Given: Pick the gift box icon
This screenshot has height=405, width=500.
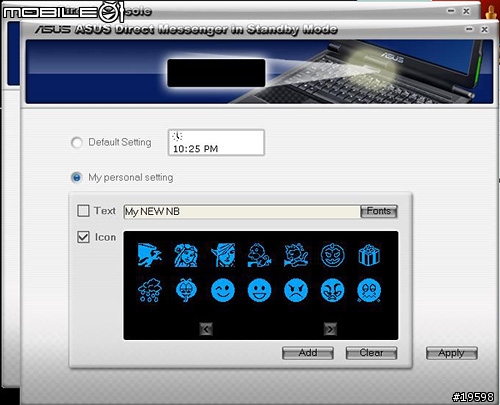Looking at the screenshot, I should pyautogui.click(x=369, y=255).
